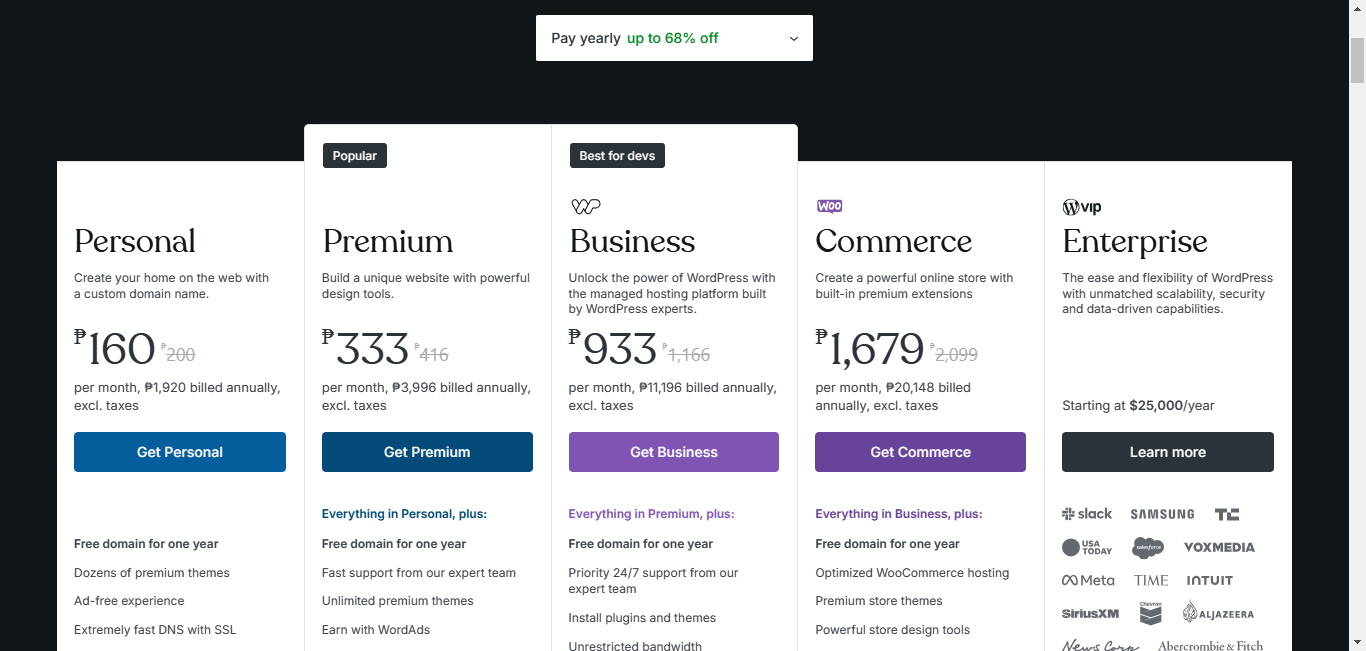Choose the Get Commerce button
Image resolution: width=1366 pixels, height=651 pixels.
click(920, 452)
